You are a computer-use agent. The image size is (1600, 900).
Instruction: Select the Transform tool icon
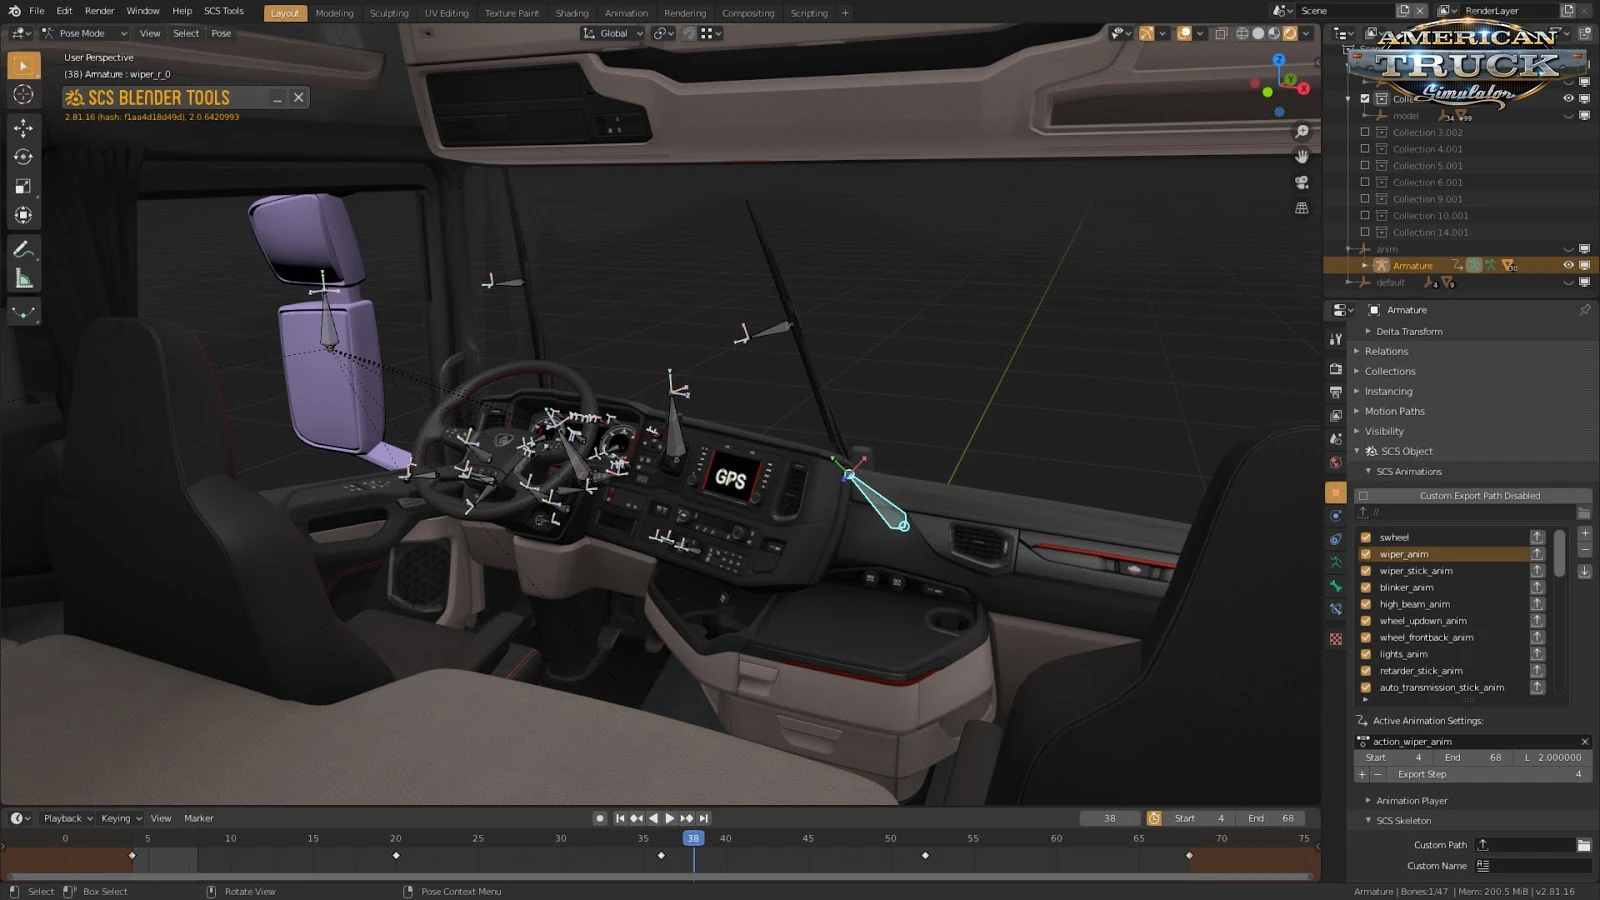(x=24, y=215)
